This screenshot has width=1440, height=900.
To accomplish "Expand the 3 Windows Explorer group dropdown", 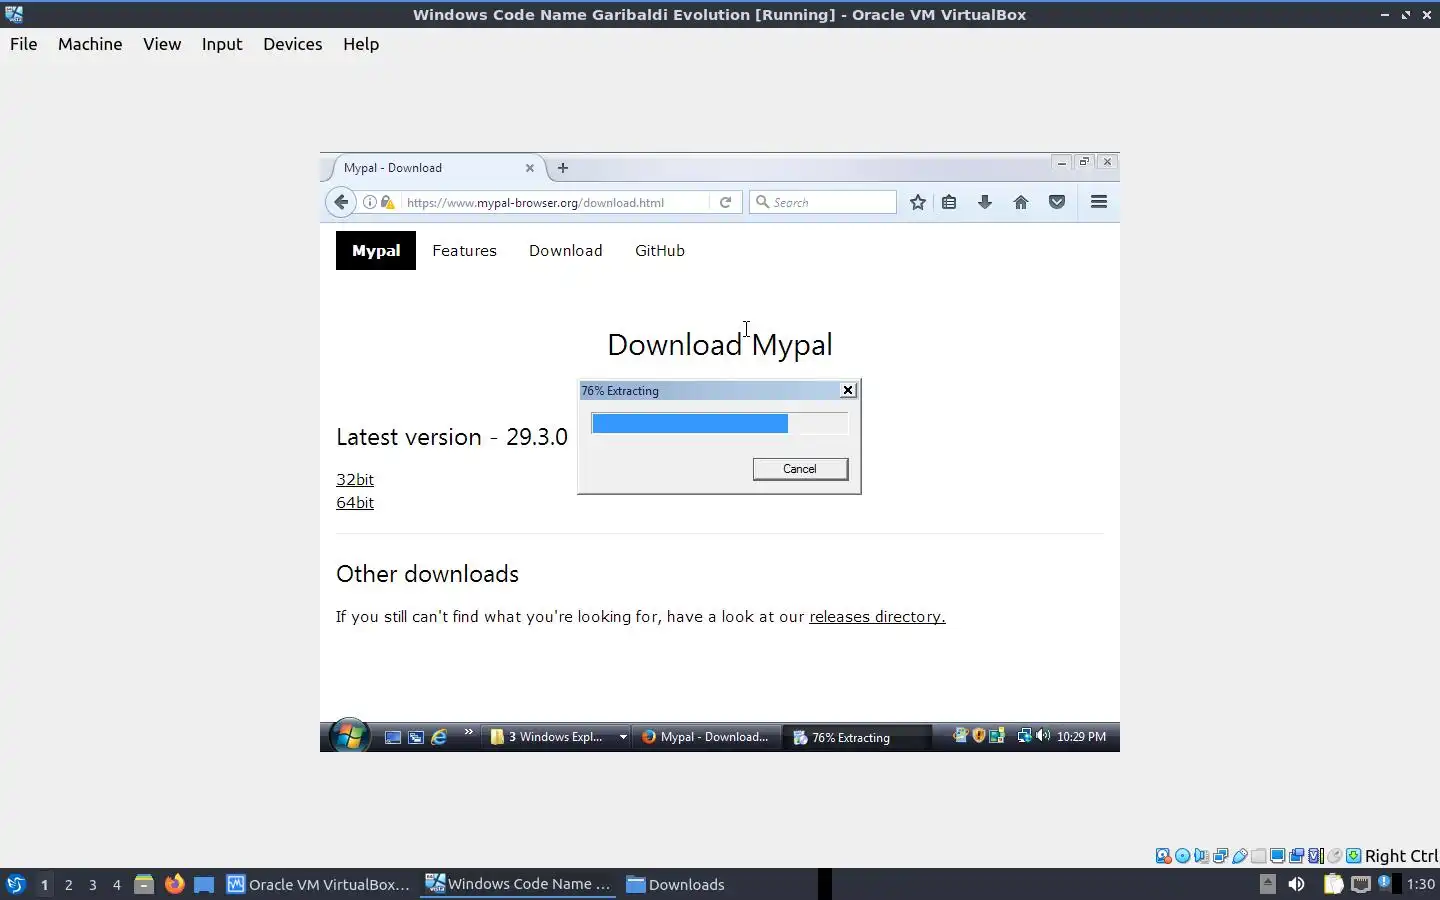I will (623, 737).
